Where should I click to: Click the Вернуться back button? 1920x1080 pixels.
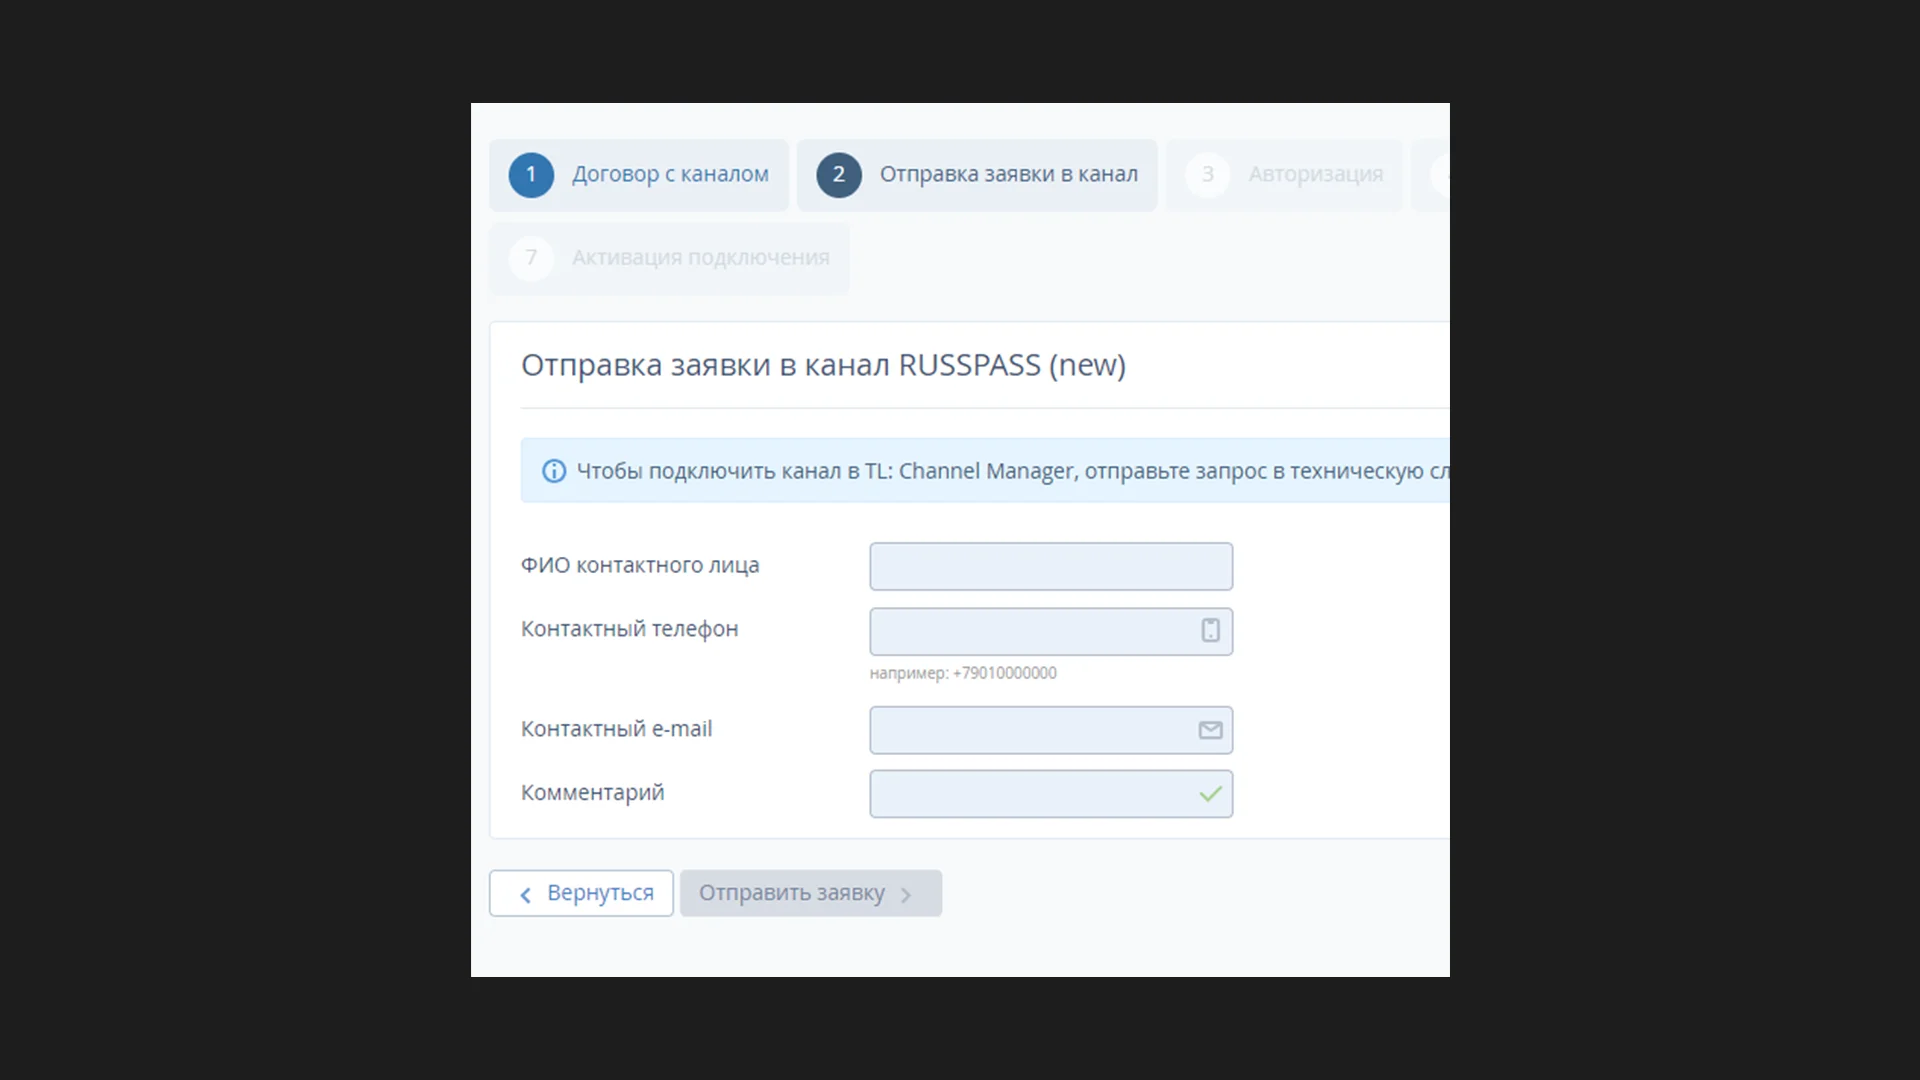(580, 893)
